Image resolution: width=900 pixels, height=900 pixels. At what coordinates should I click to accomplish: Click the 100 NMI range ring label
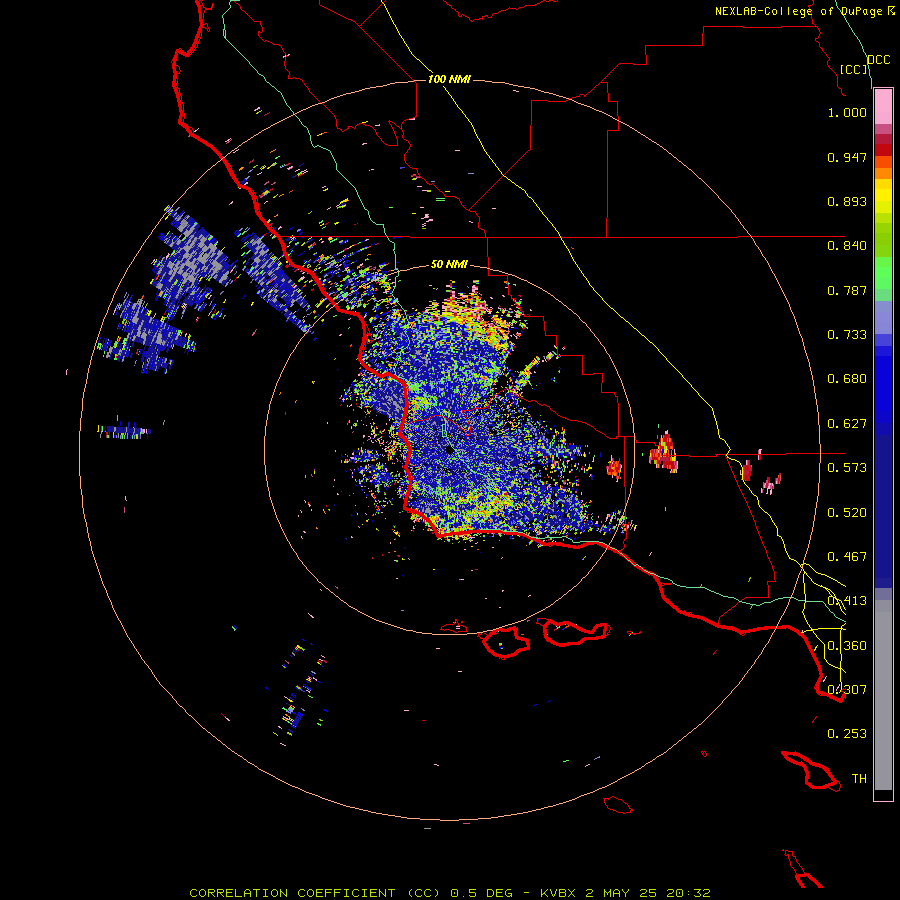click(449, 79)
